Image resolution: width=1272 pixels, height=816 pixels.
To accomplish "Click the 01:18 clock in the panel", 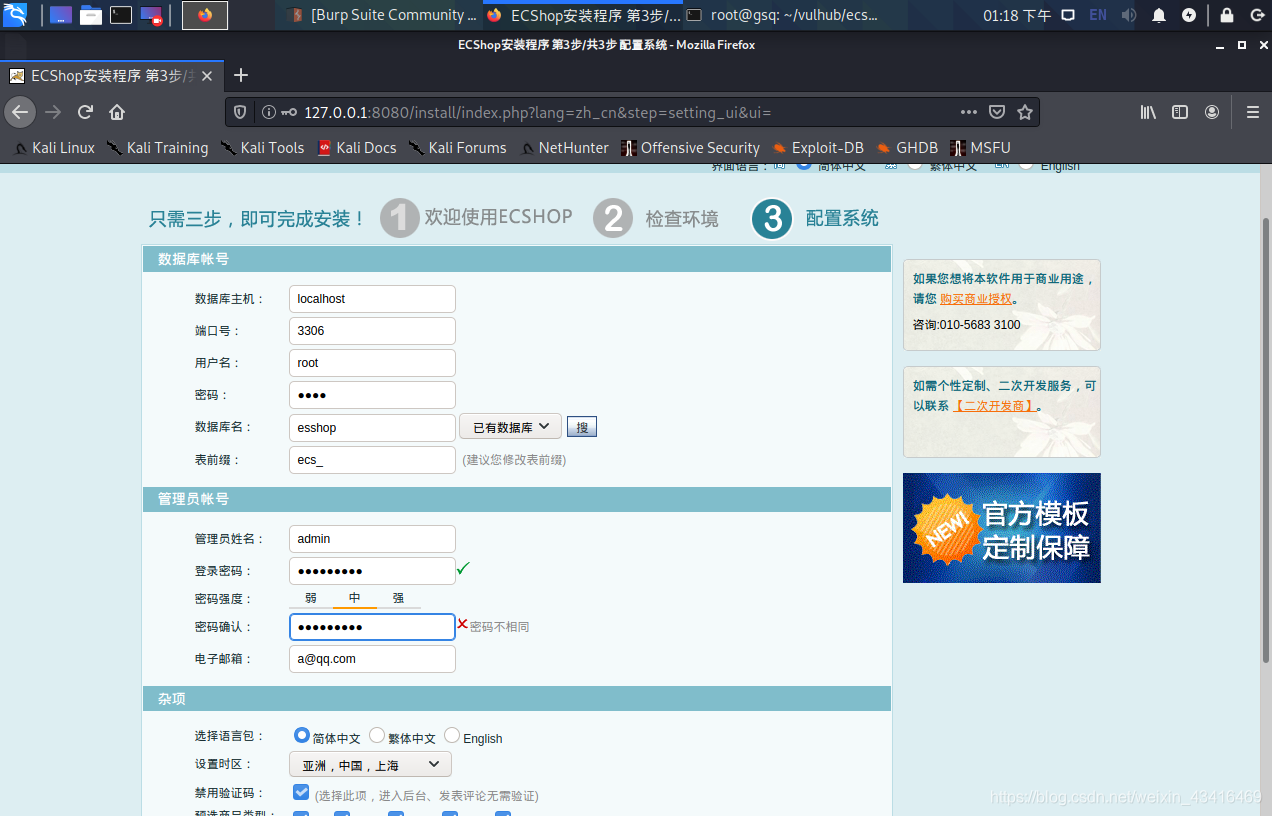I will click(x=1017, y=15).
